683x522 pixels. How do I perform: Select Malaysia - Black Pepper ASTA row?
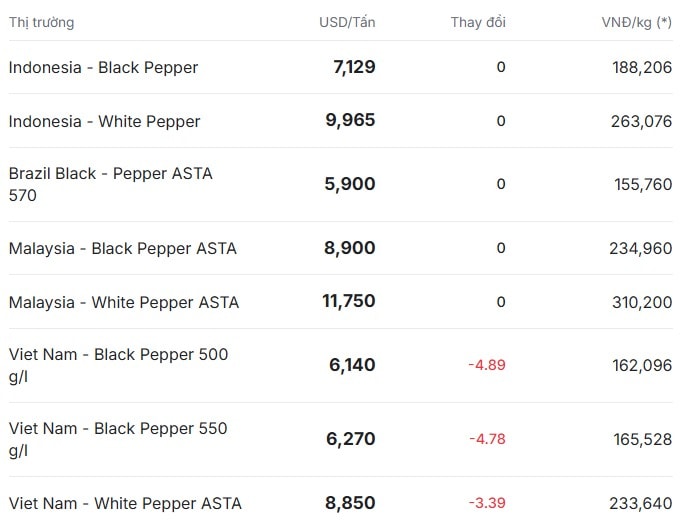coord(341,248)
